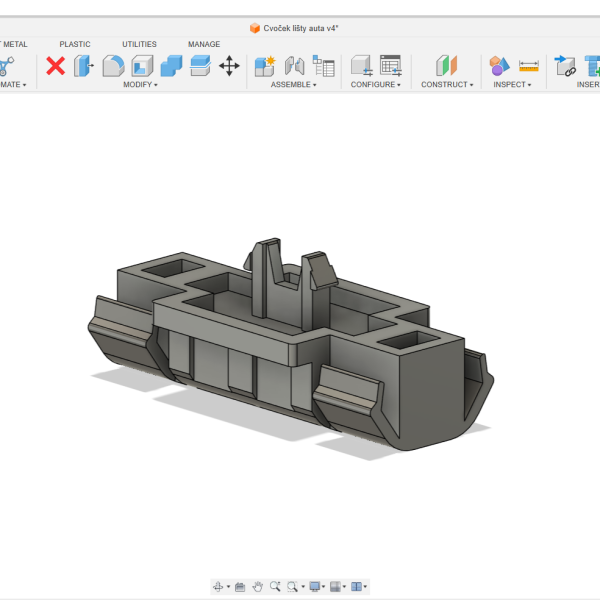This screenshot has height=600, width=600.
Task: Activate the Orbit navigation tool
Action: pyautogui.click(x=218, y=586)
